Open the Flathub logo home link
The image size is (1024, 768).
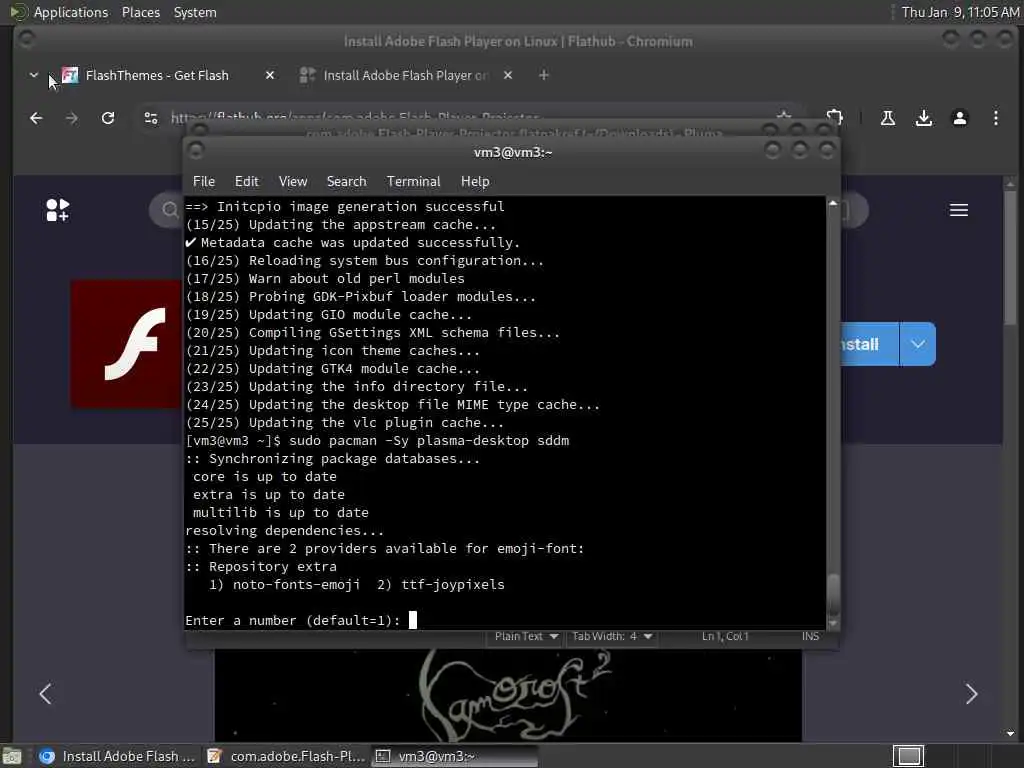57,210
